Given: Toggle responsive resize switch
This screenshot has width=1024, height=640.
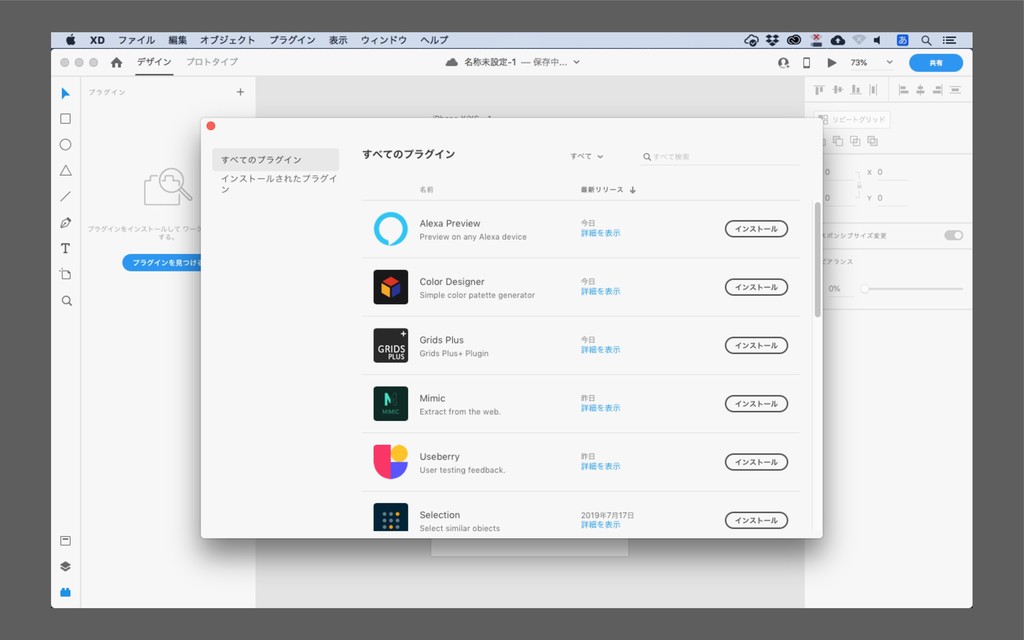Looking at the screenshot, I should 953,235.
